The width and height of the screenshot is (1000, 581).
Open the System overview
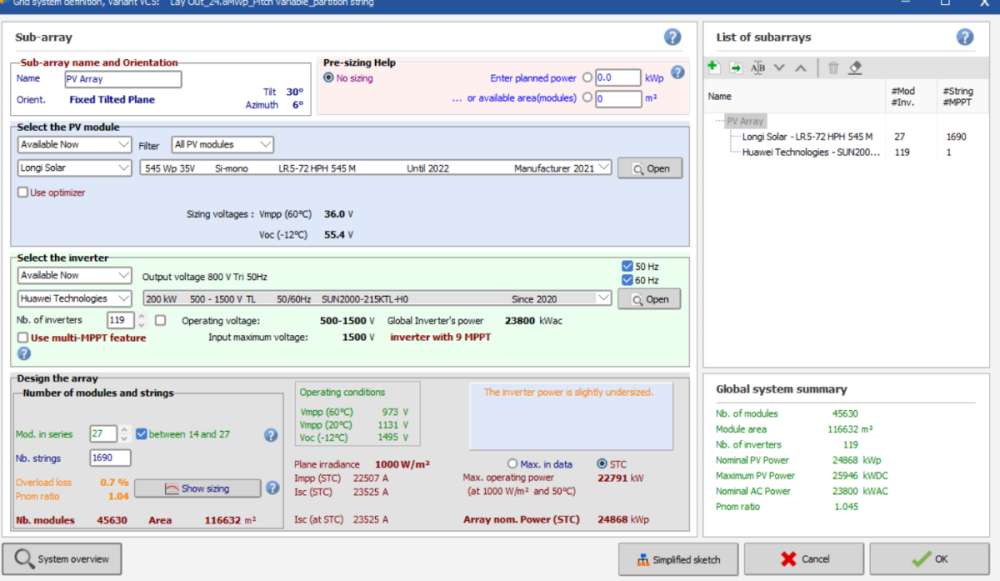point(62,559)
